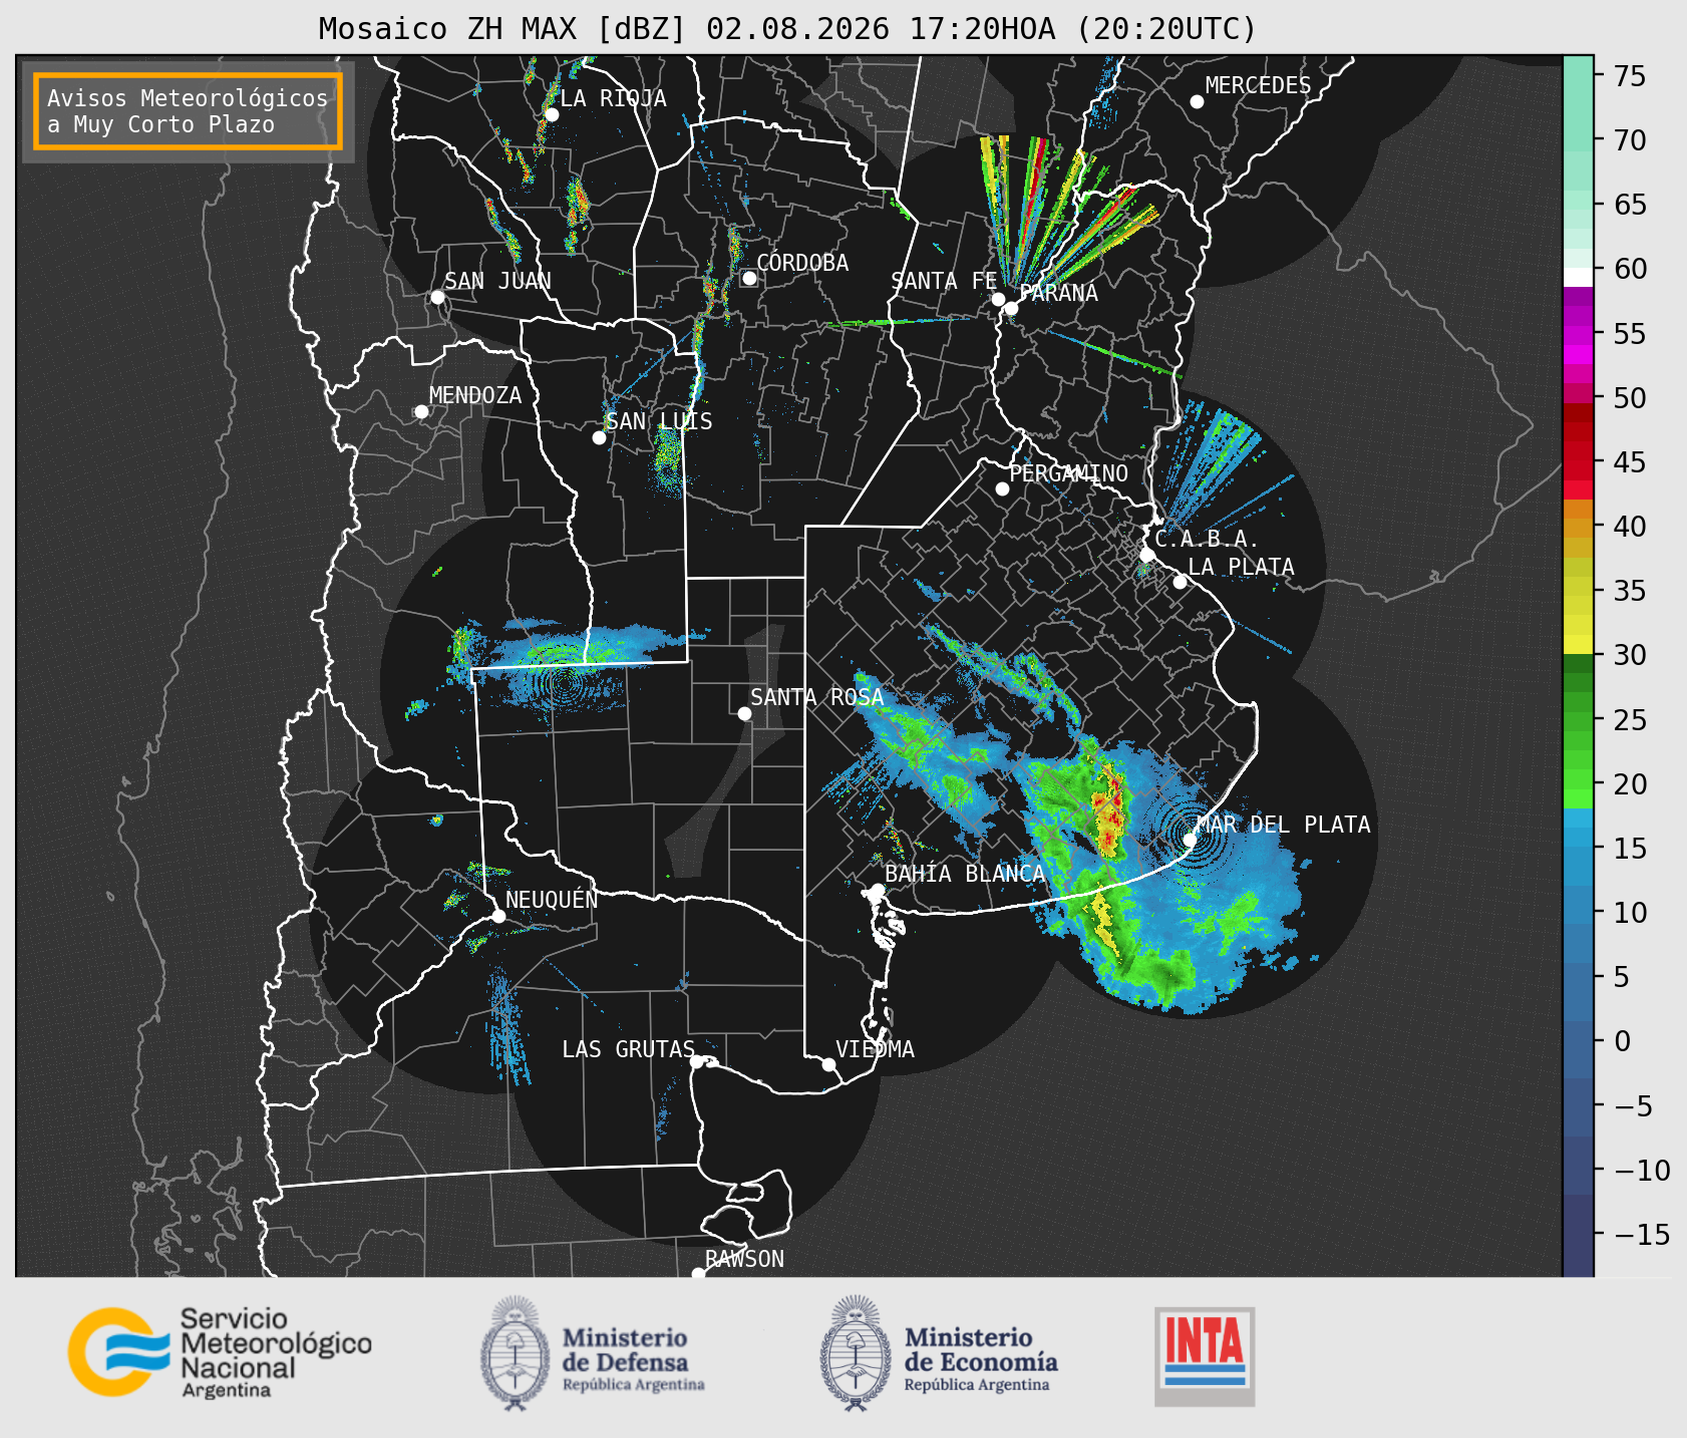Open the Avisos Meteorológicos a Muy Corto Plazo box

(x=188, y=111)
